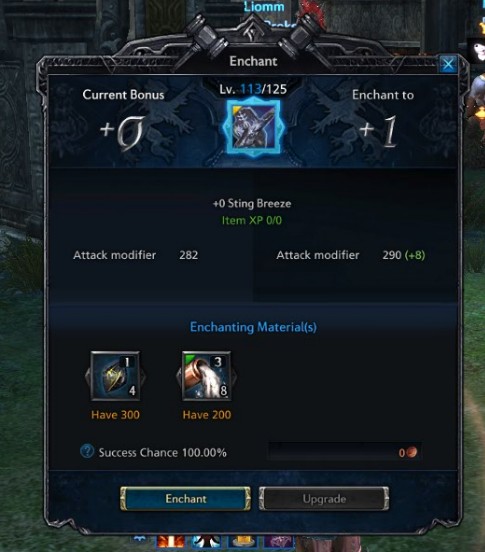Click the gold coin cost icon
The width and height of the screenshot is (485, 552).
pos(412,452)
